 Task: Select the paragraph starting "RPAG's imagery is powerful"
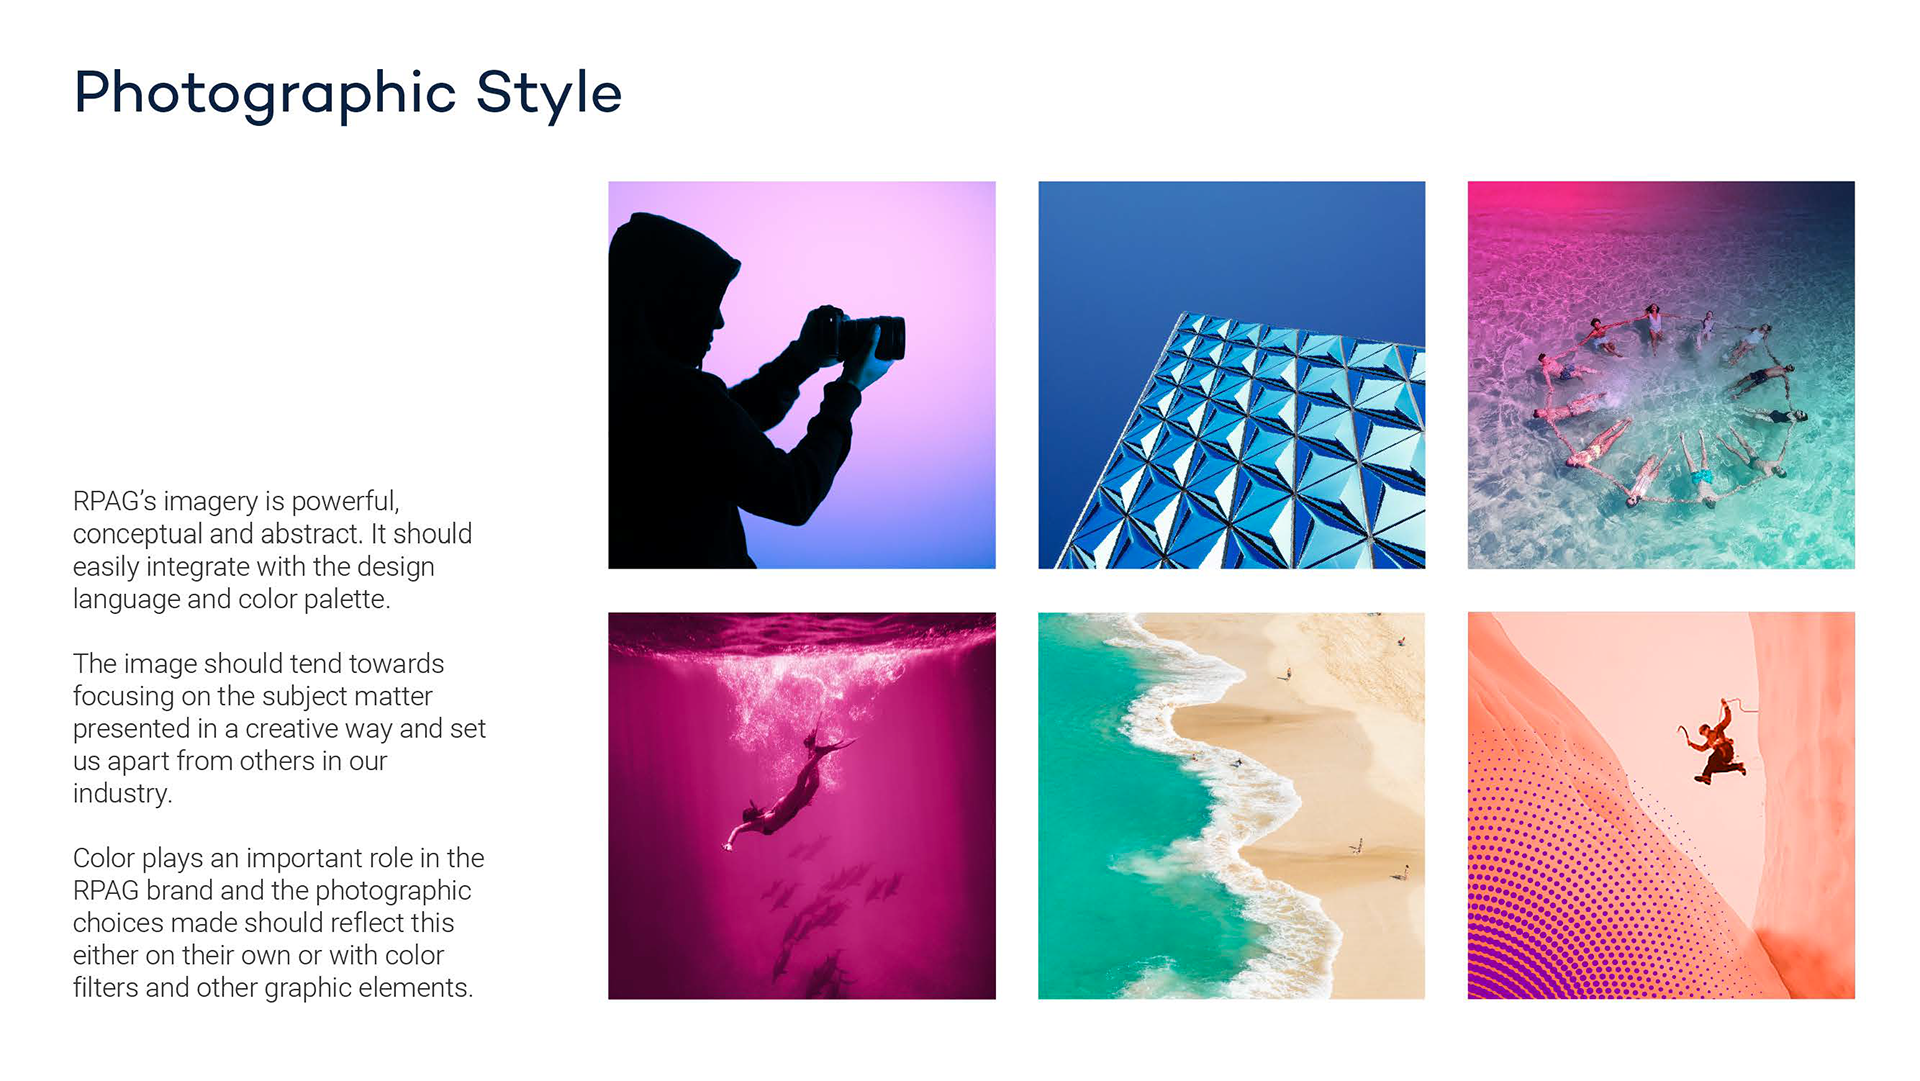(272, 550)
